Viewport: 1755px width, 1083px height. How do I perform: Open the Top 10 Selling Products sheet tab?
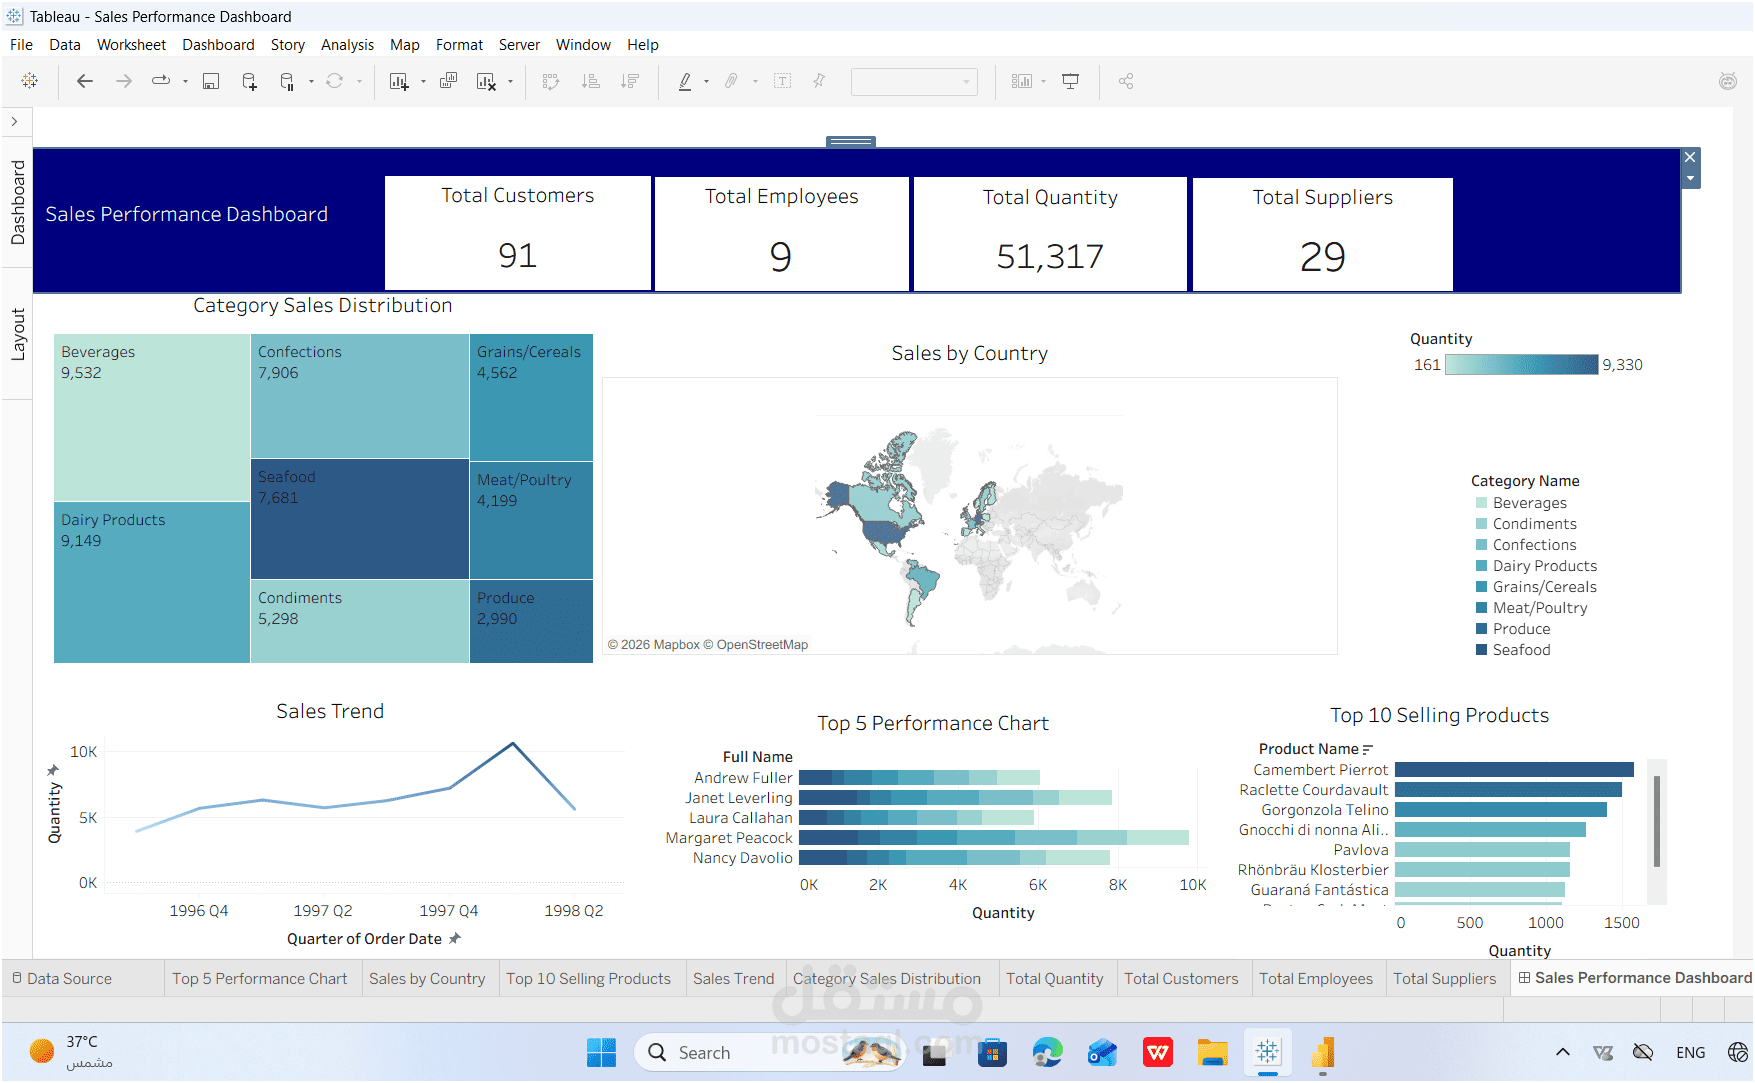(588, 979)
